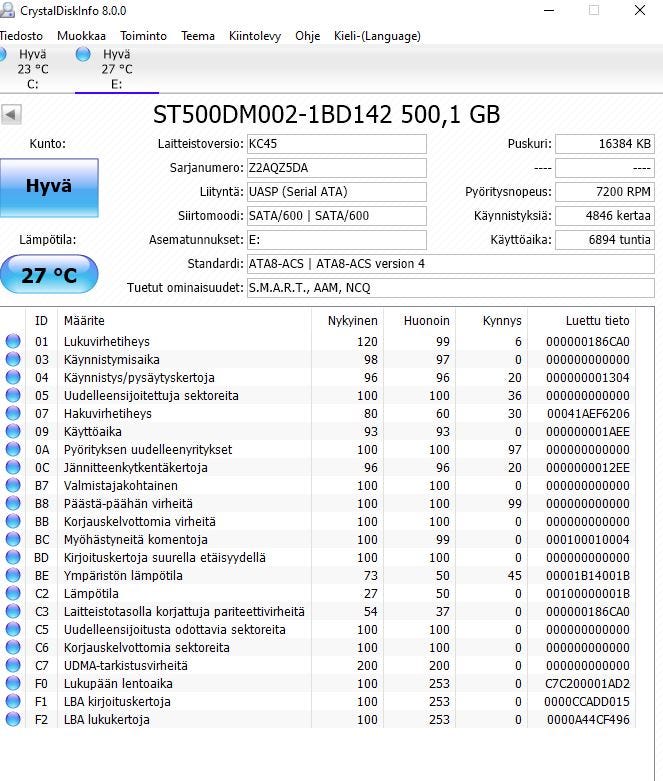
Task: Click status orb for C5 odottavia sektoreita
Action: tap(13, 629)
